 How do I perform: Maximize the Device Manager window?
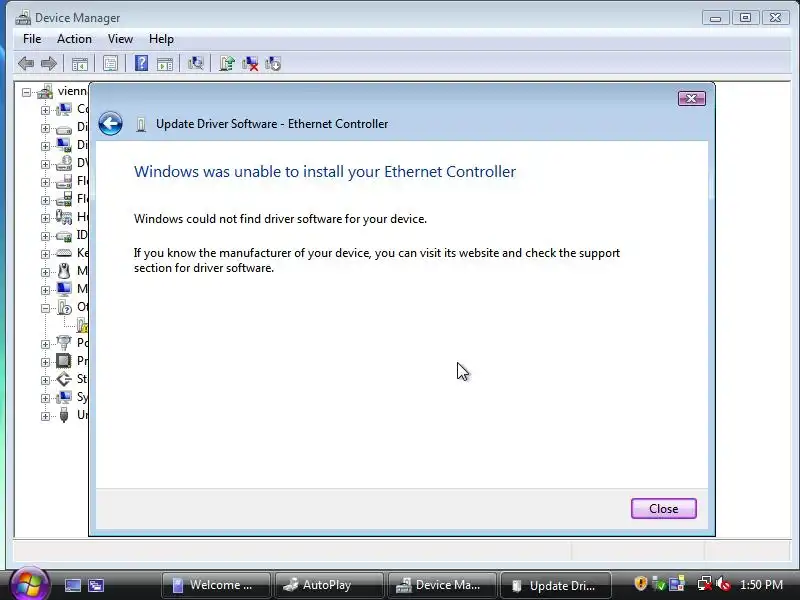(x=745, y=18)
